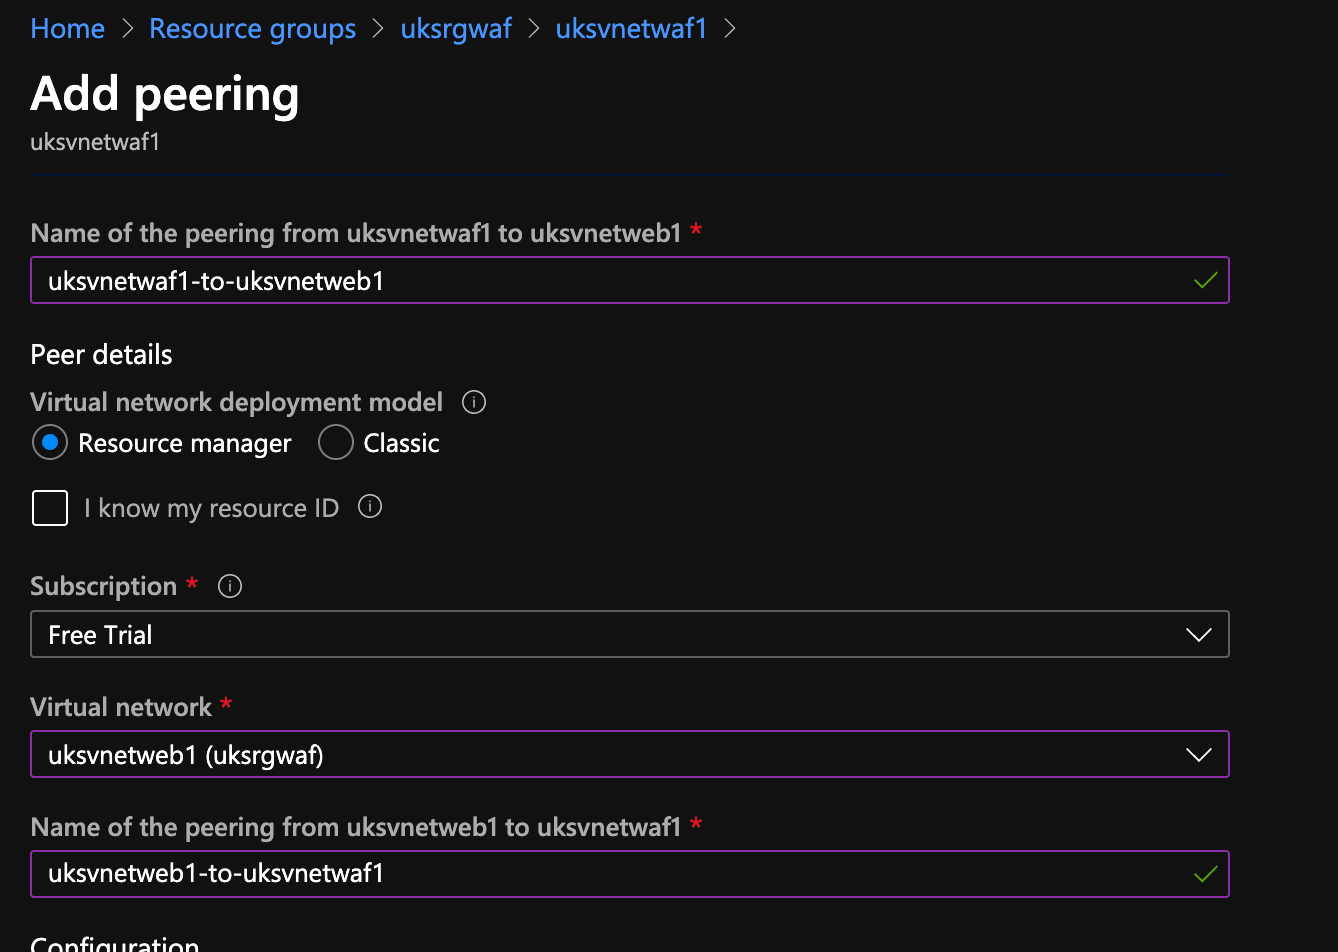
Task: Click chevron separator after Home breadcrumb
Action: pos(127,29)
